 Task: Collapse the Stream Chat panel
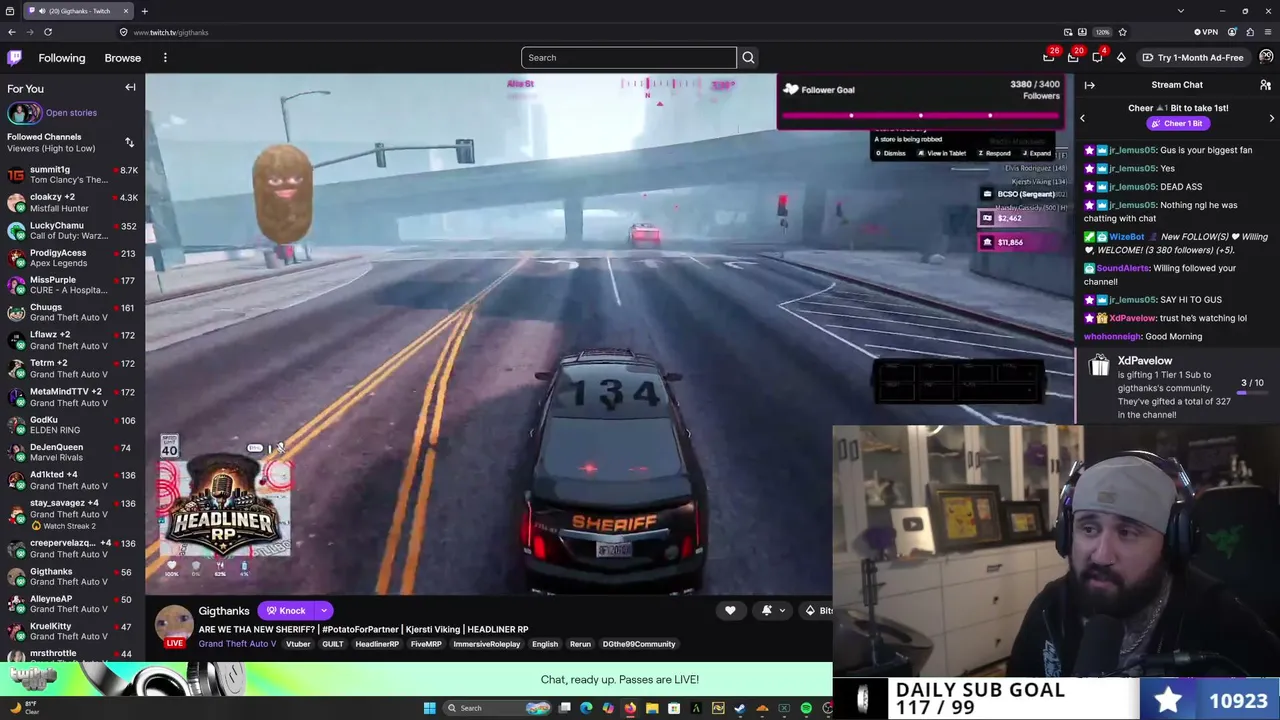point(1090,85)
